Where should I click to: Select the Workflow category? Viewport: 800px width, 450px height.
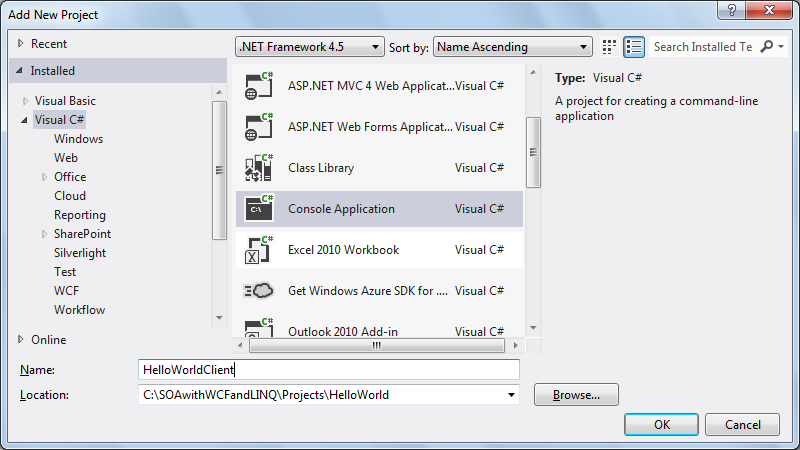click(80, 310)
